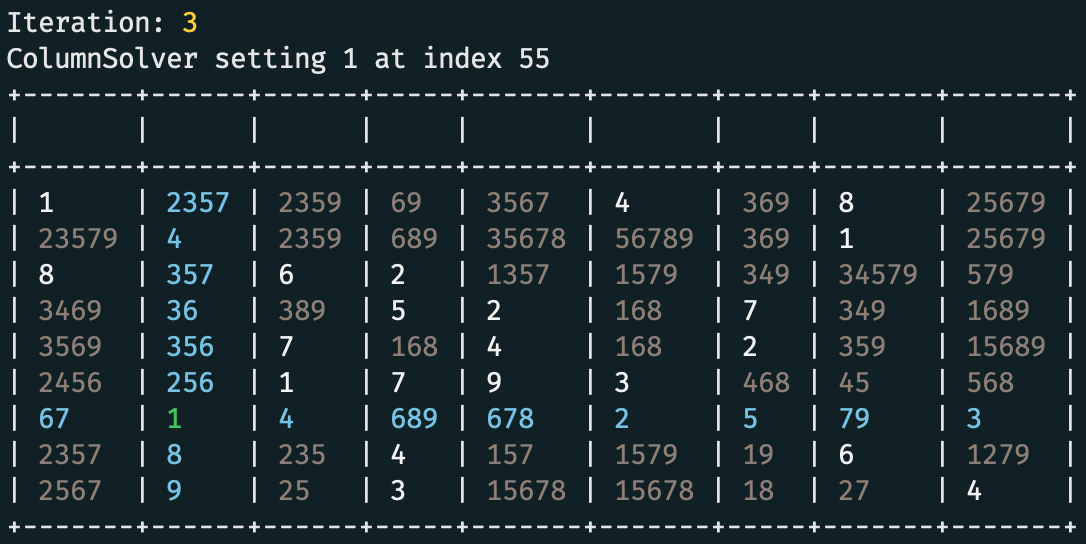Image resolution: width=1086 pixels, height=544 pixels.
Task: Click the gray 2357 candidates cell
Action: 70,455
